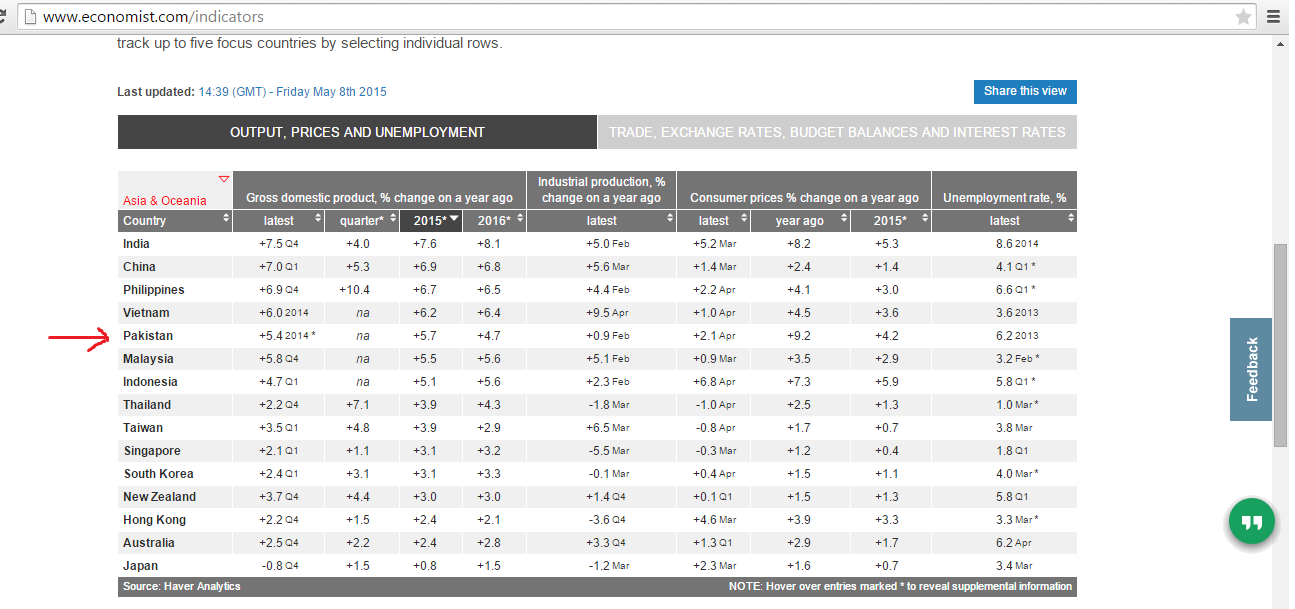This screenshot has height=609, width=1295.
Task: Sort by GDP latest column arrows
Action: 318,220
